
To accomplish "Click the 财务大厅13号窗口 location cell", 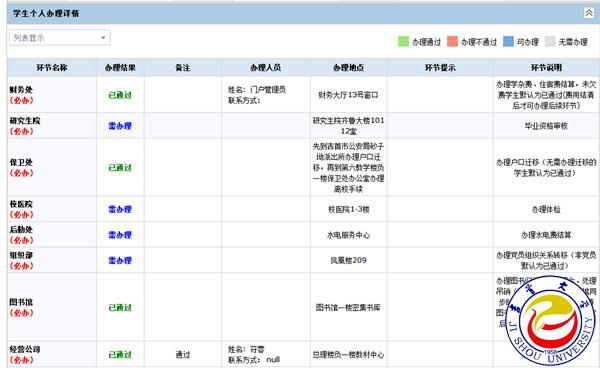I will pos(348,95).
